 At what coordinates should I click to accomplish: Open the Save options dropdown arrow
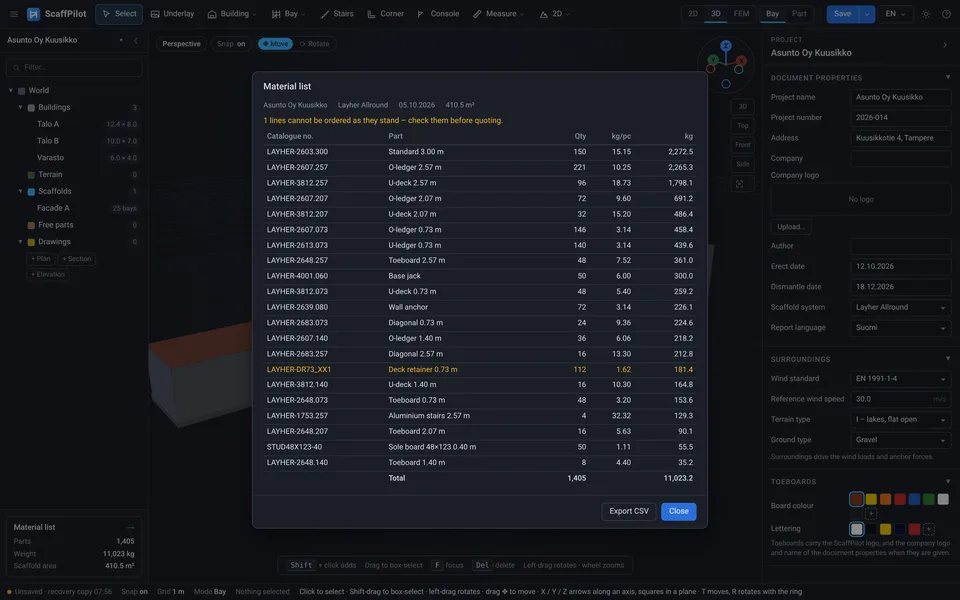(x=866, y=14)
